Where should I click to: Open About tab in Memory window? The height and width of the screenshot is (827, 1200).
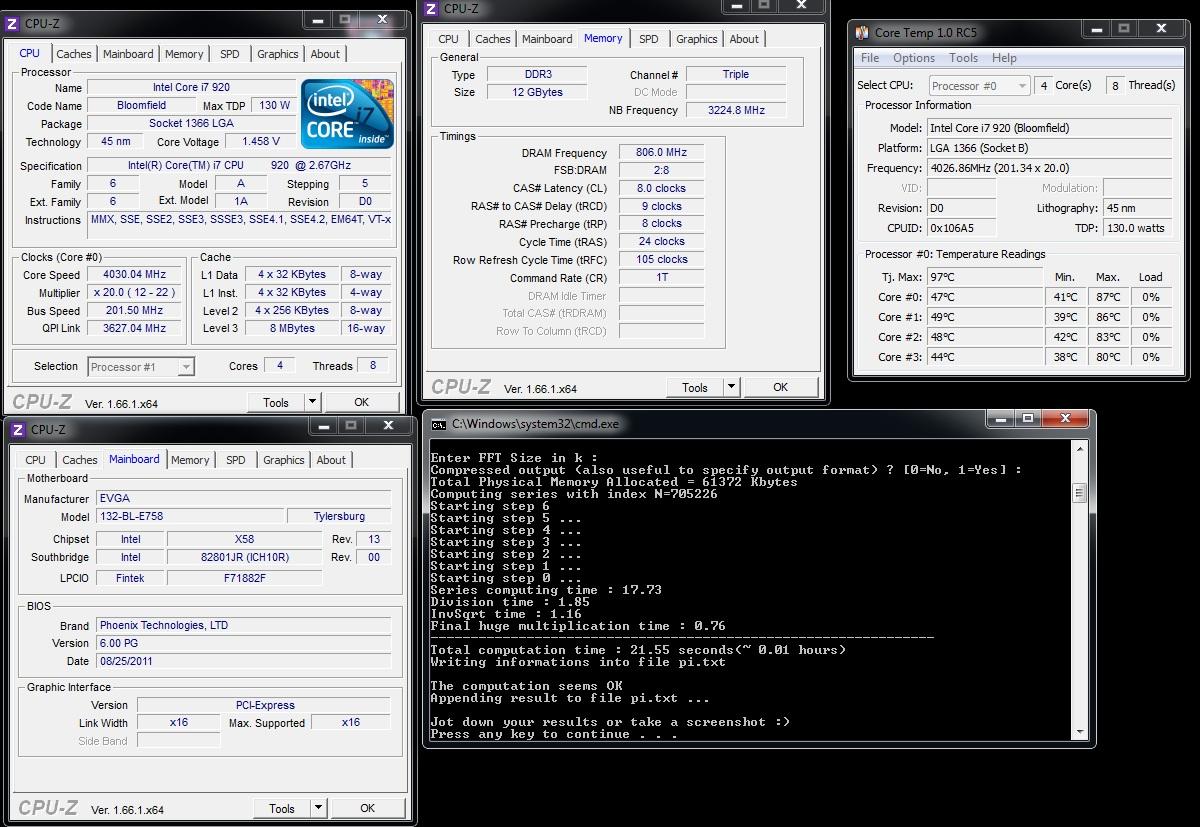coord(744,39)
